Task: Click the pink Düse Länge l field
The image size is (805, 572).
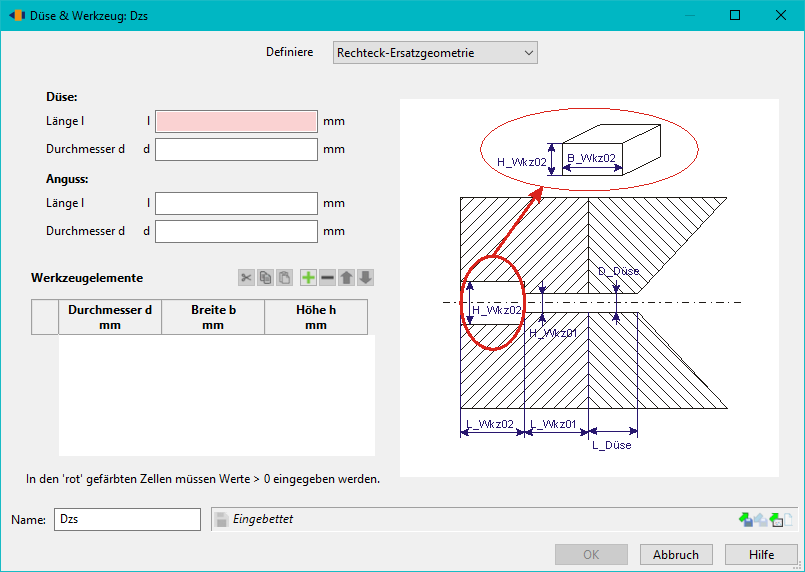Action: (x=236, y=121)
